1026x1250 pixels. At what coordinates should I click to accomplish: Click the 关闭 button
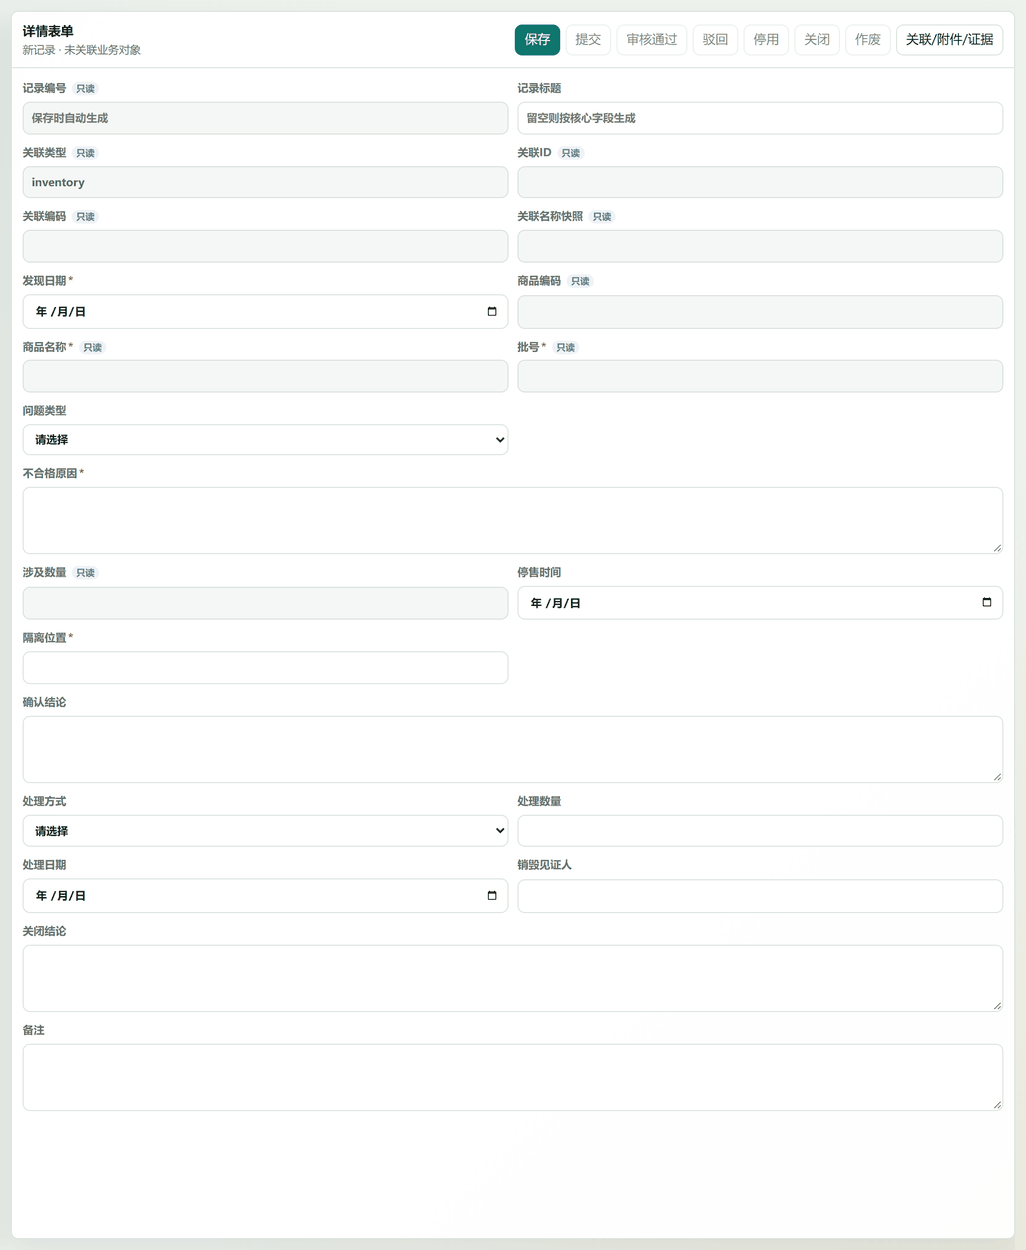point(817,40)
